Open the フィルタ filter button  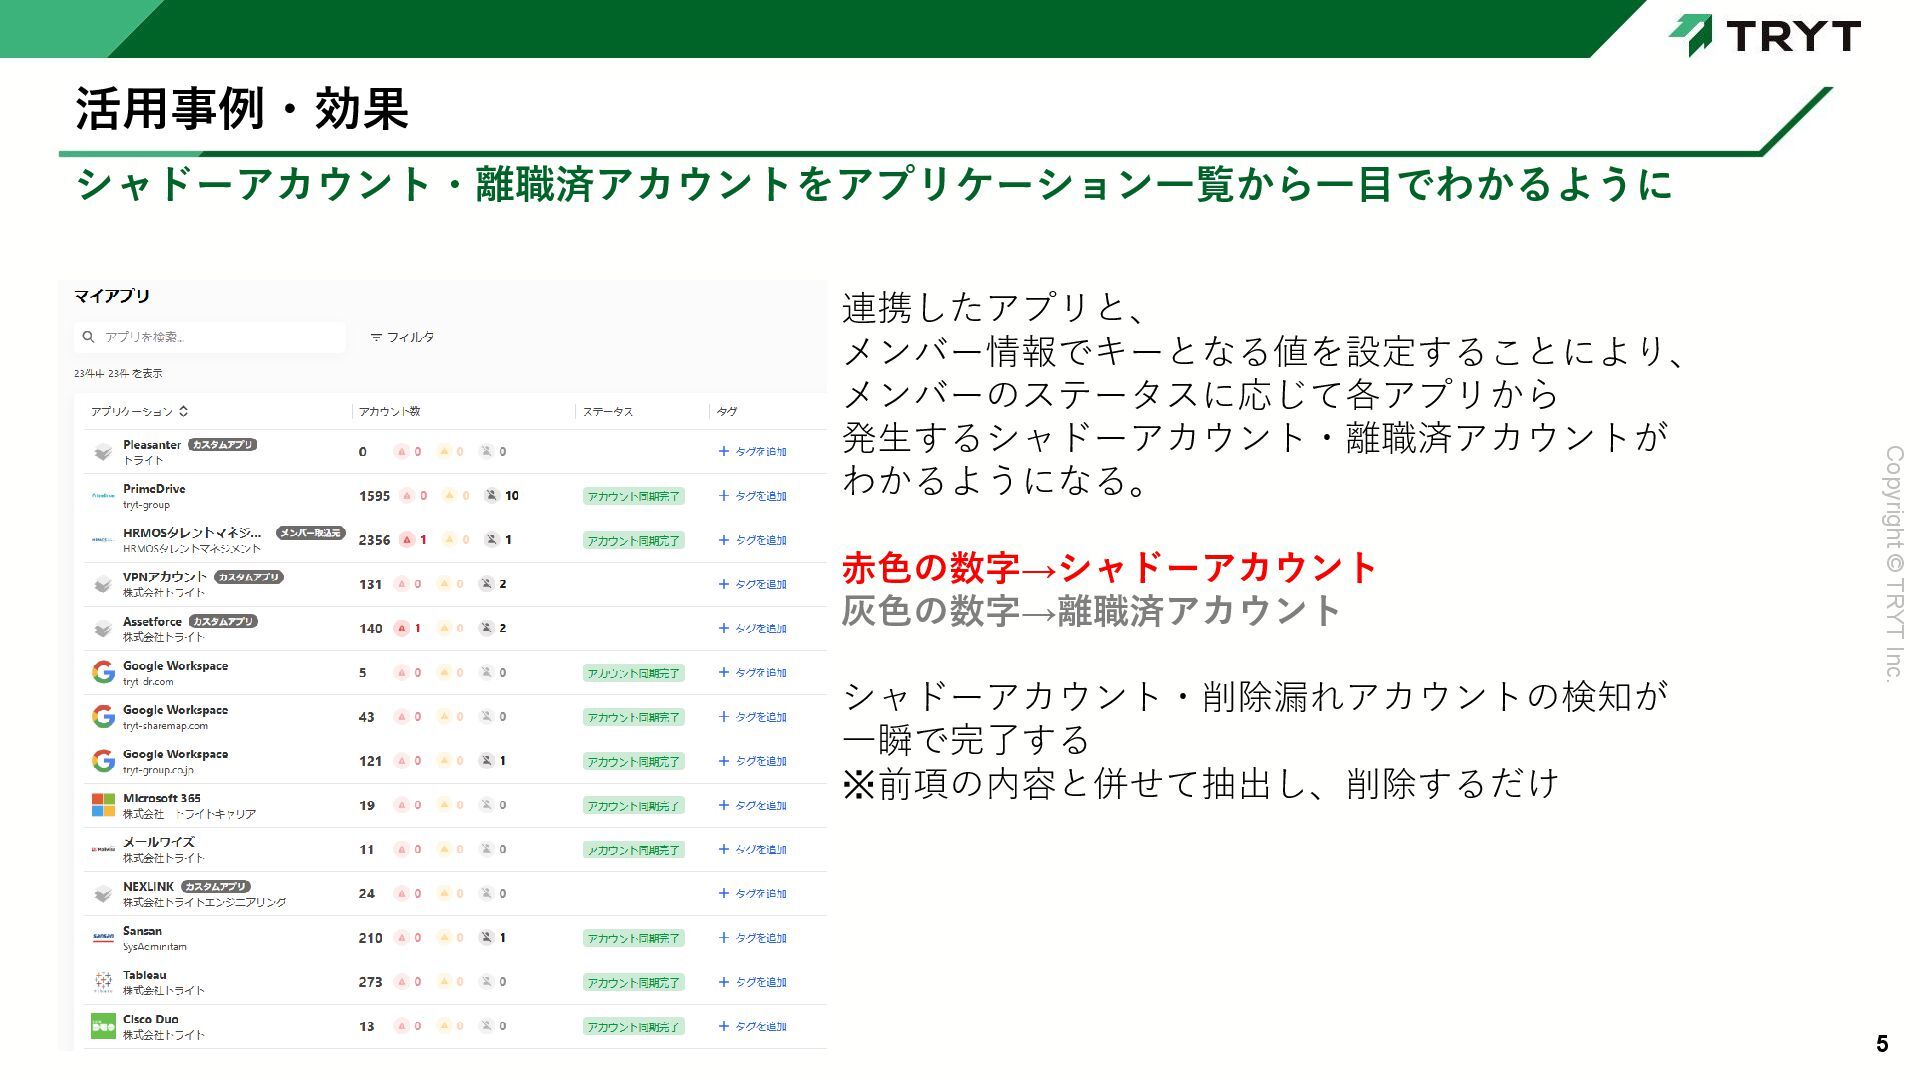(x=402, y=337)
